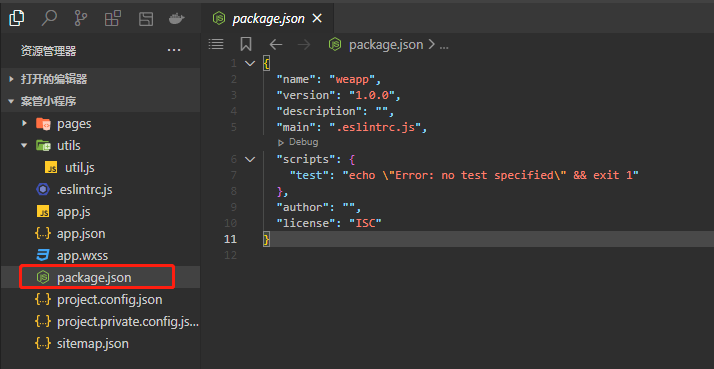Go back with the left arrow

coord(276,44)
